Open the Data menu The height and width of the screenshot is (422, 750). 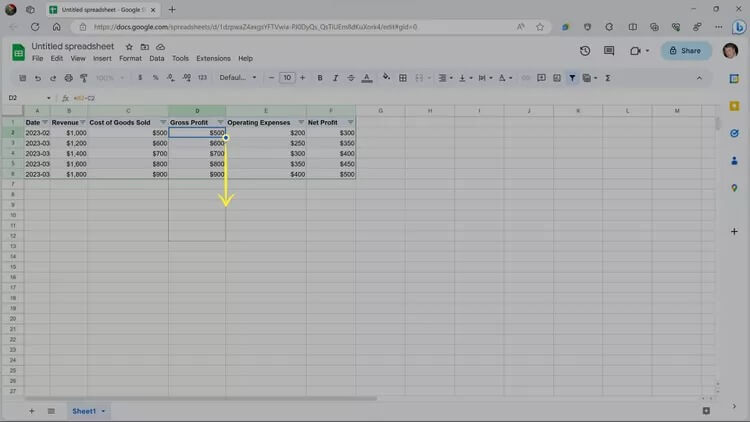157,59
